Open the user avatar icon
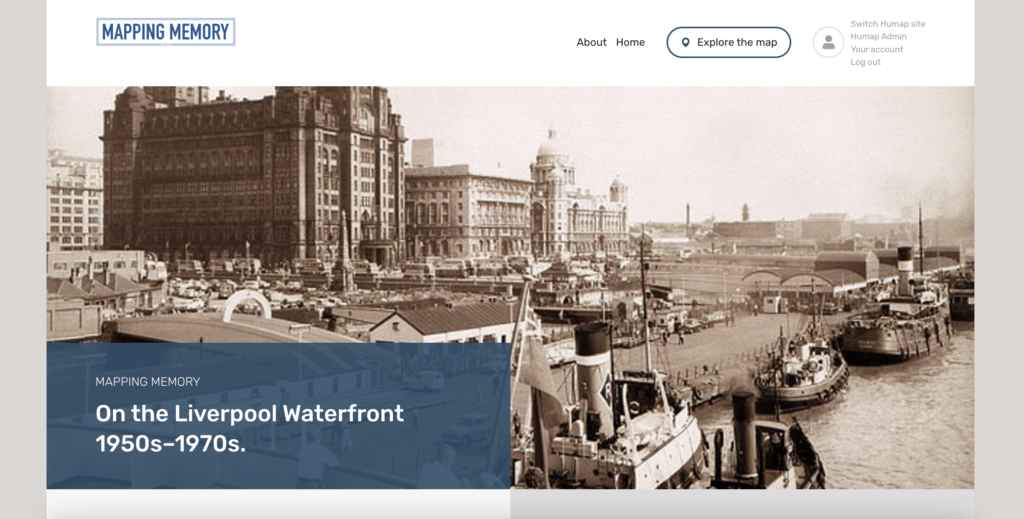1024x519 pixels. coord(828,42)
